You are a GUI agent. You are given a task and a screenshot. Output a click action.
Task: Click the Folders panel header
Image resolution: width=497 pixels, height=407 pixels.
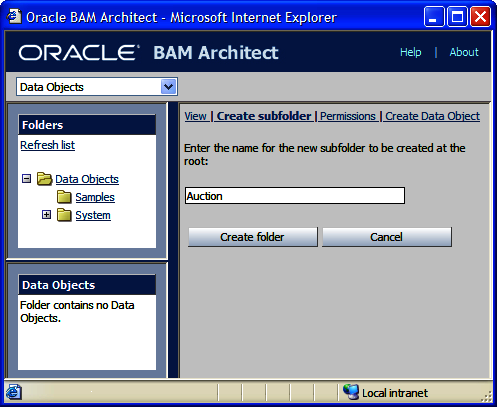pos(87,125)
